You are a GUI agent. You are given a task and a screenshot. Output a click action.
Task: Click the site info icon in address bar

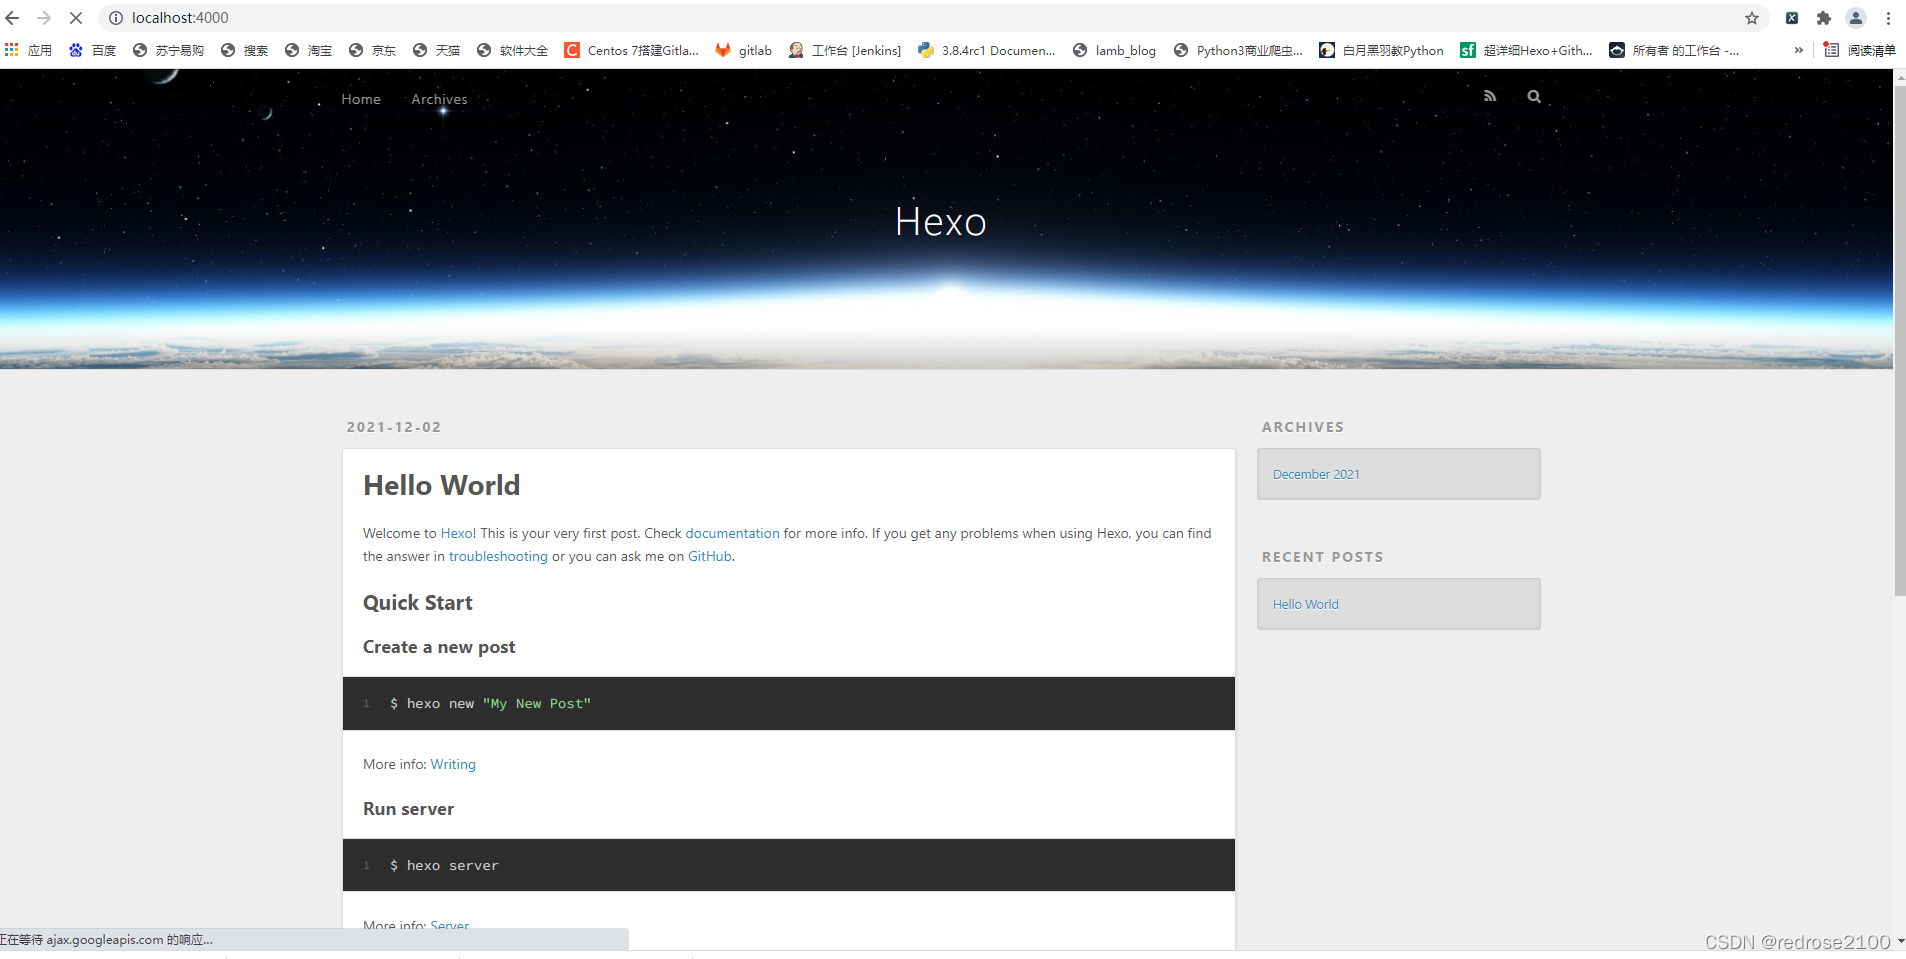(116, 18)
